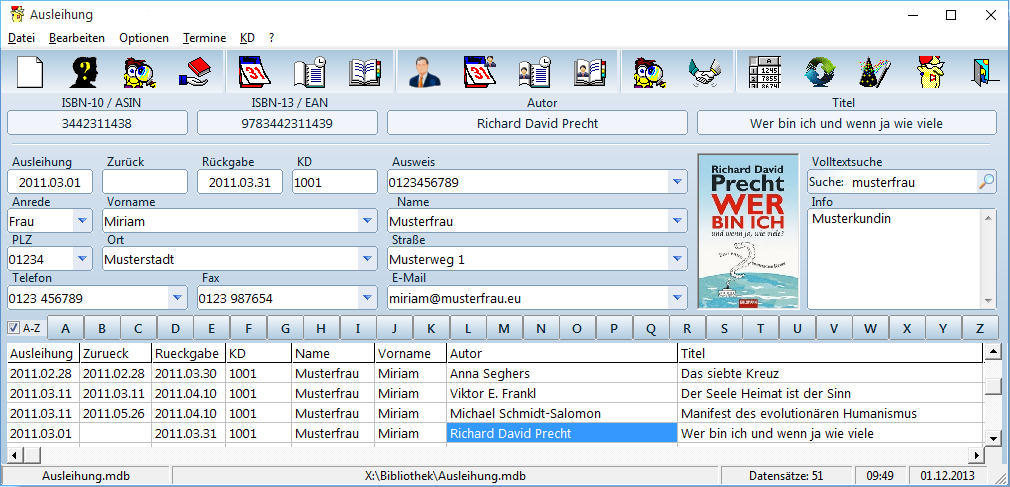
Task: Click the blank new document icon
Action: (30, 72)
